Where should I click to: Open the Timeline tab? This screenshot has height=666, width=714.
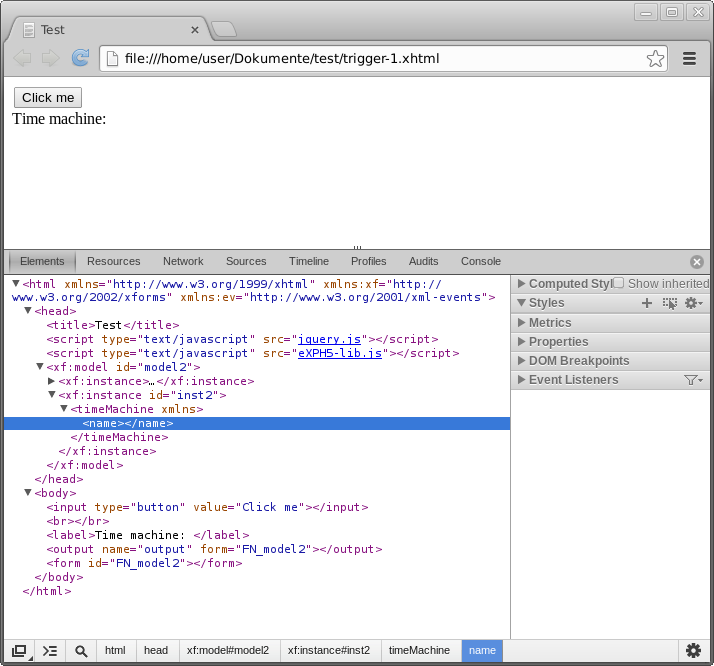309,261
